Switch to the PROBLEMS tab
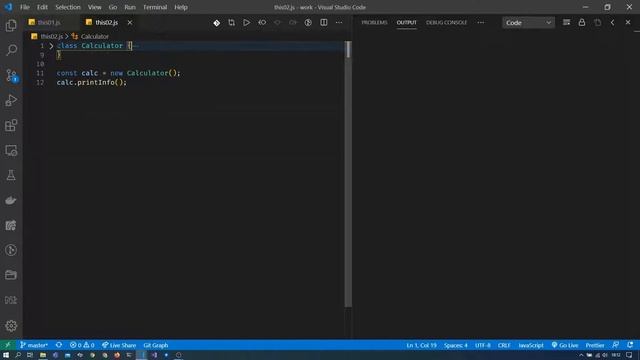Viewport: 640px width, 360px height. (374, 22)
